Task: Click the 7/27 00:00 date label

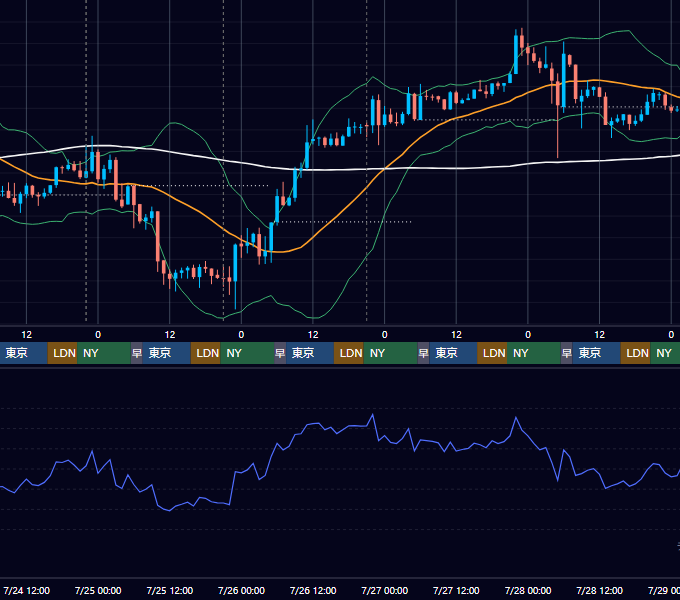Action: (385, 590)
